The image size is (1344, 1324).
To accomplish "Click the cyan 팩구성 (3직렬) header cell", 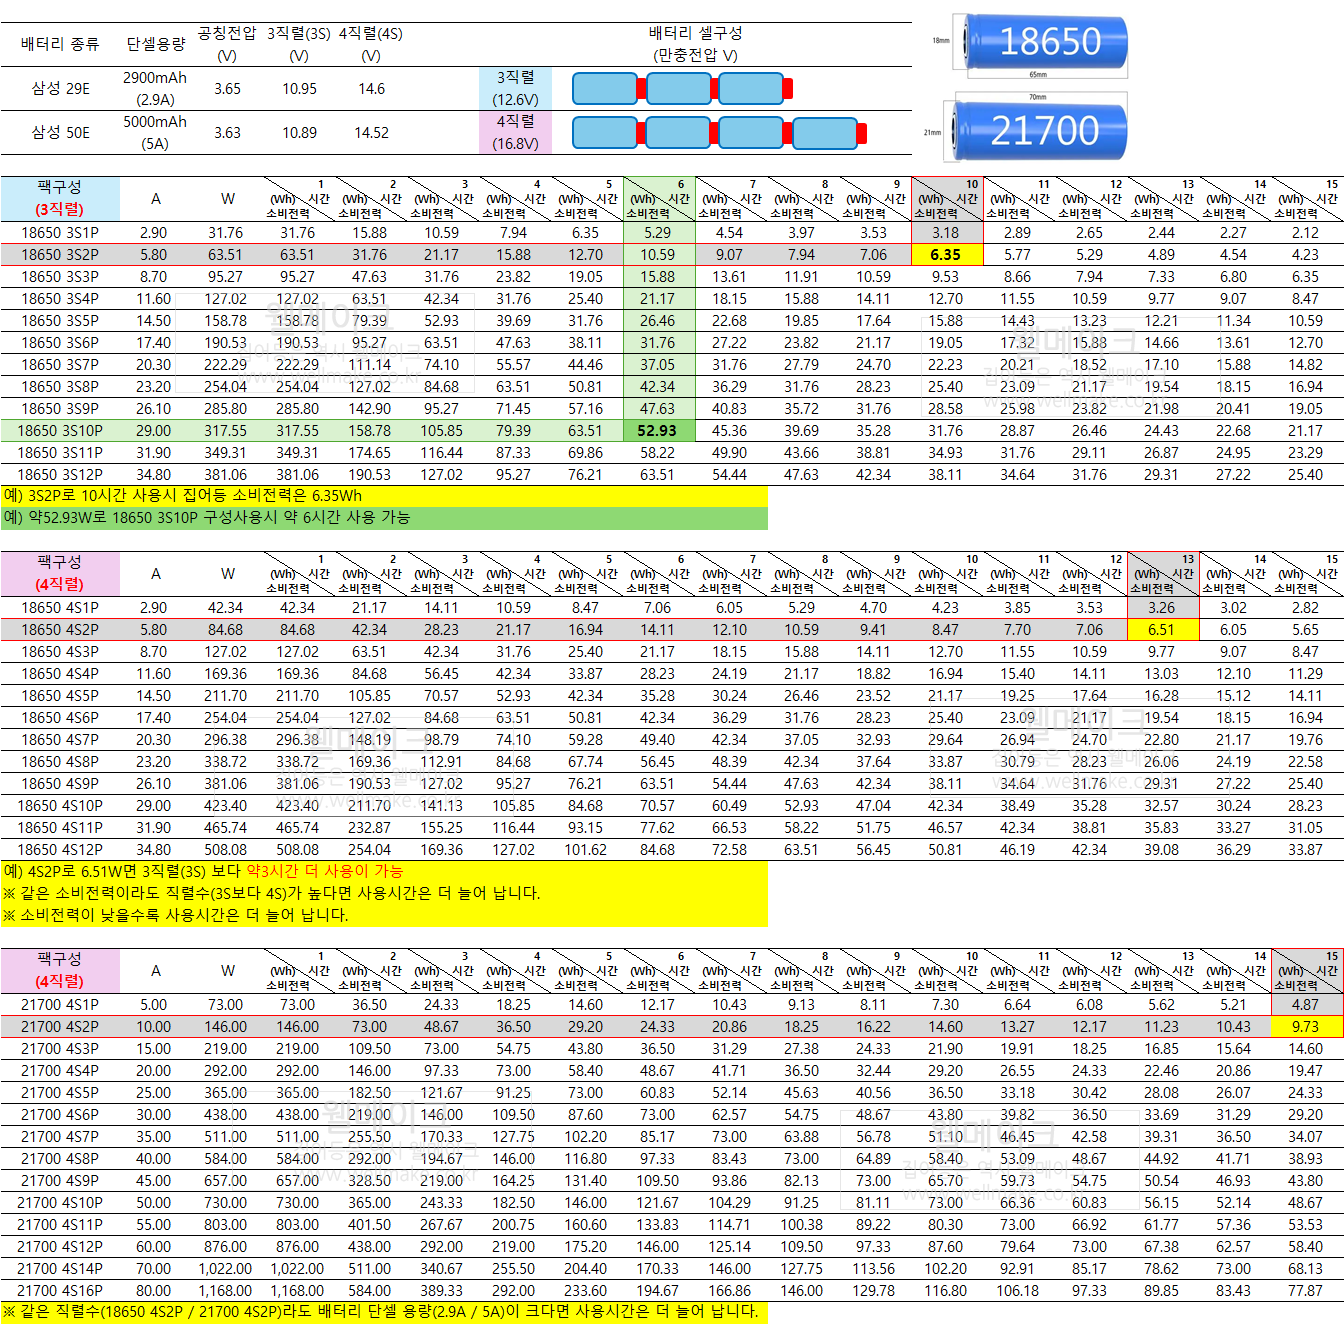I will [60, 198].
